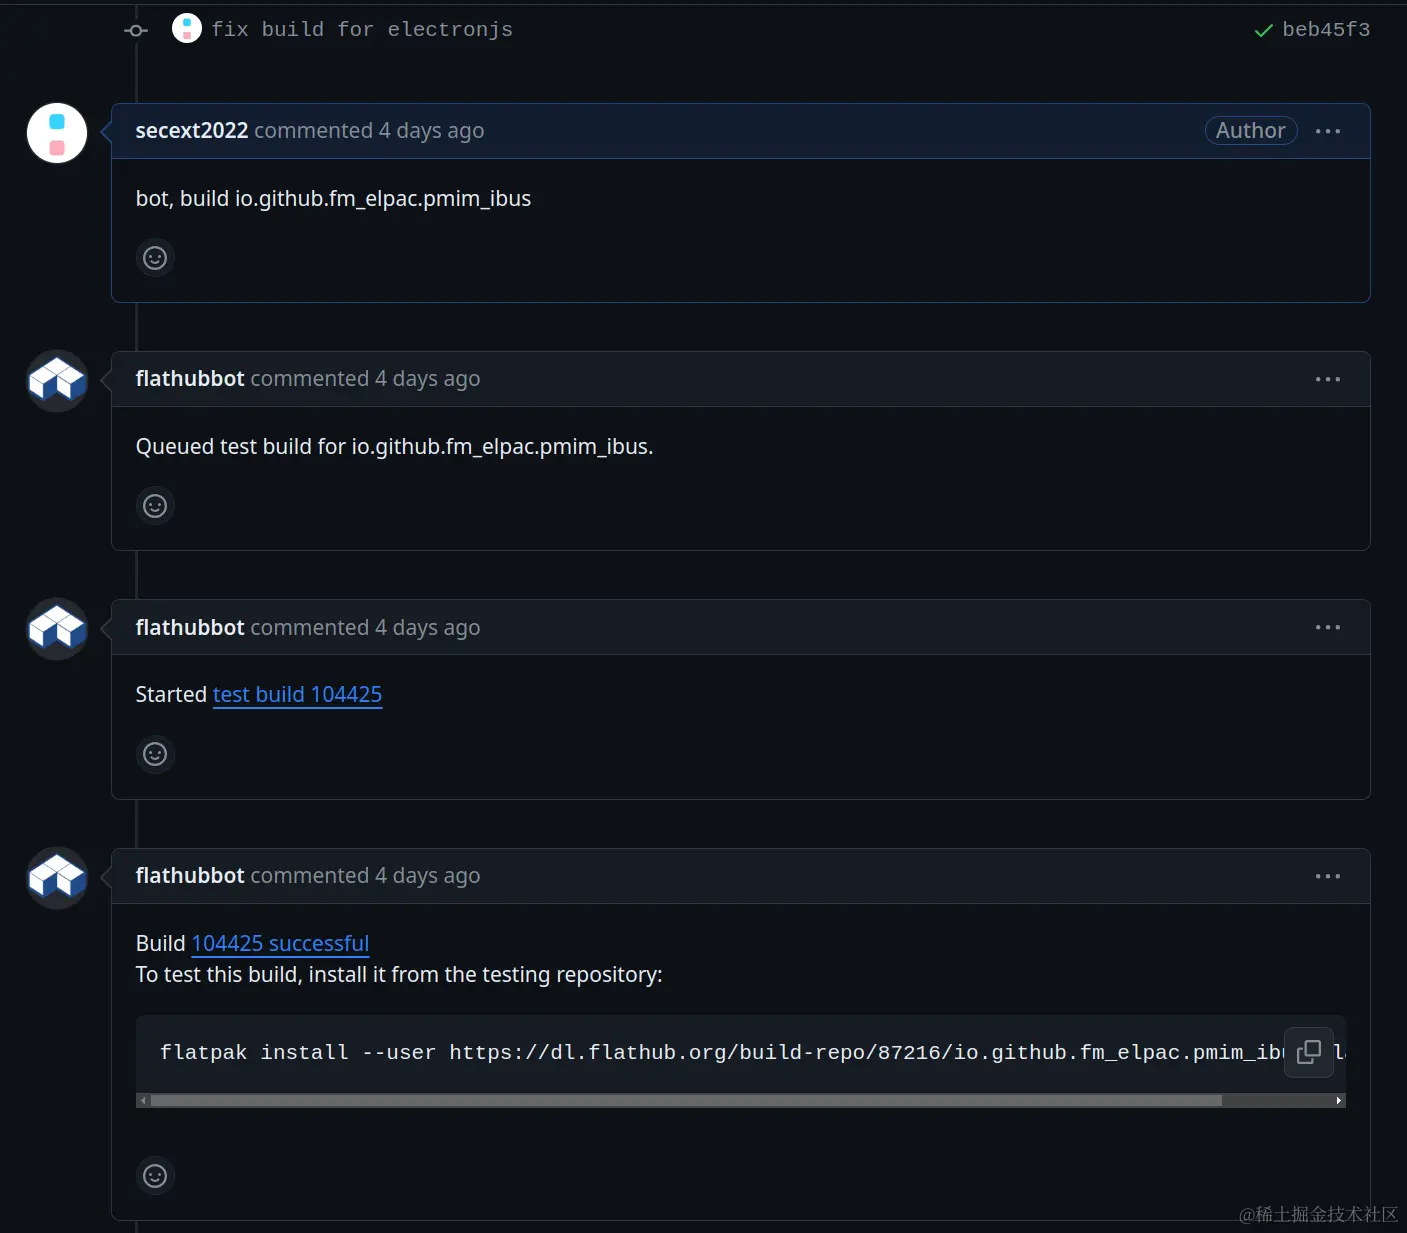Open 4 days ago timestamp on Queued comment
This screenshot has width=1407, height=1233.
coord(427,379)
